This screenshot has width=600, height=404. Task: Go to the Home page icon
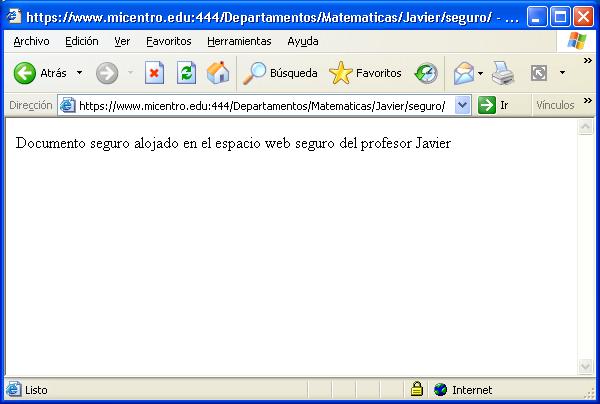[217, 73]
